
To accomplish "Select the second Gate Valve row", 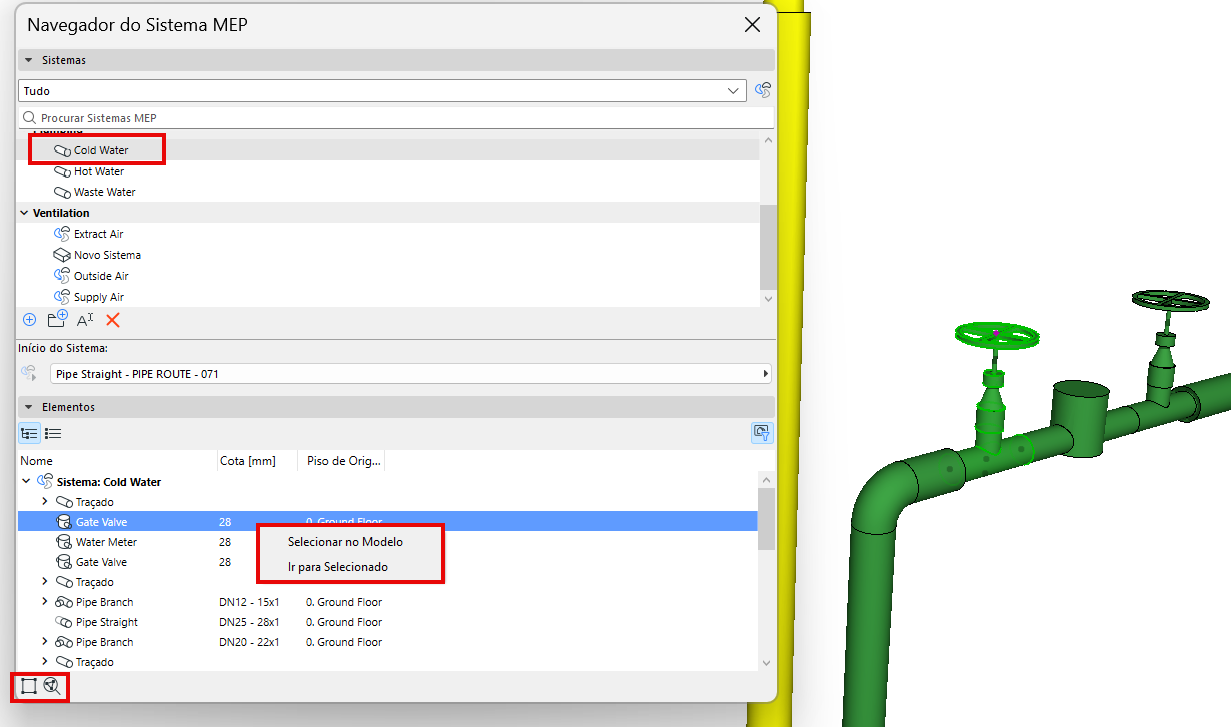I will [388, 562].
